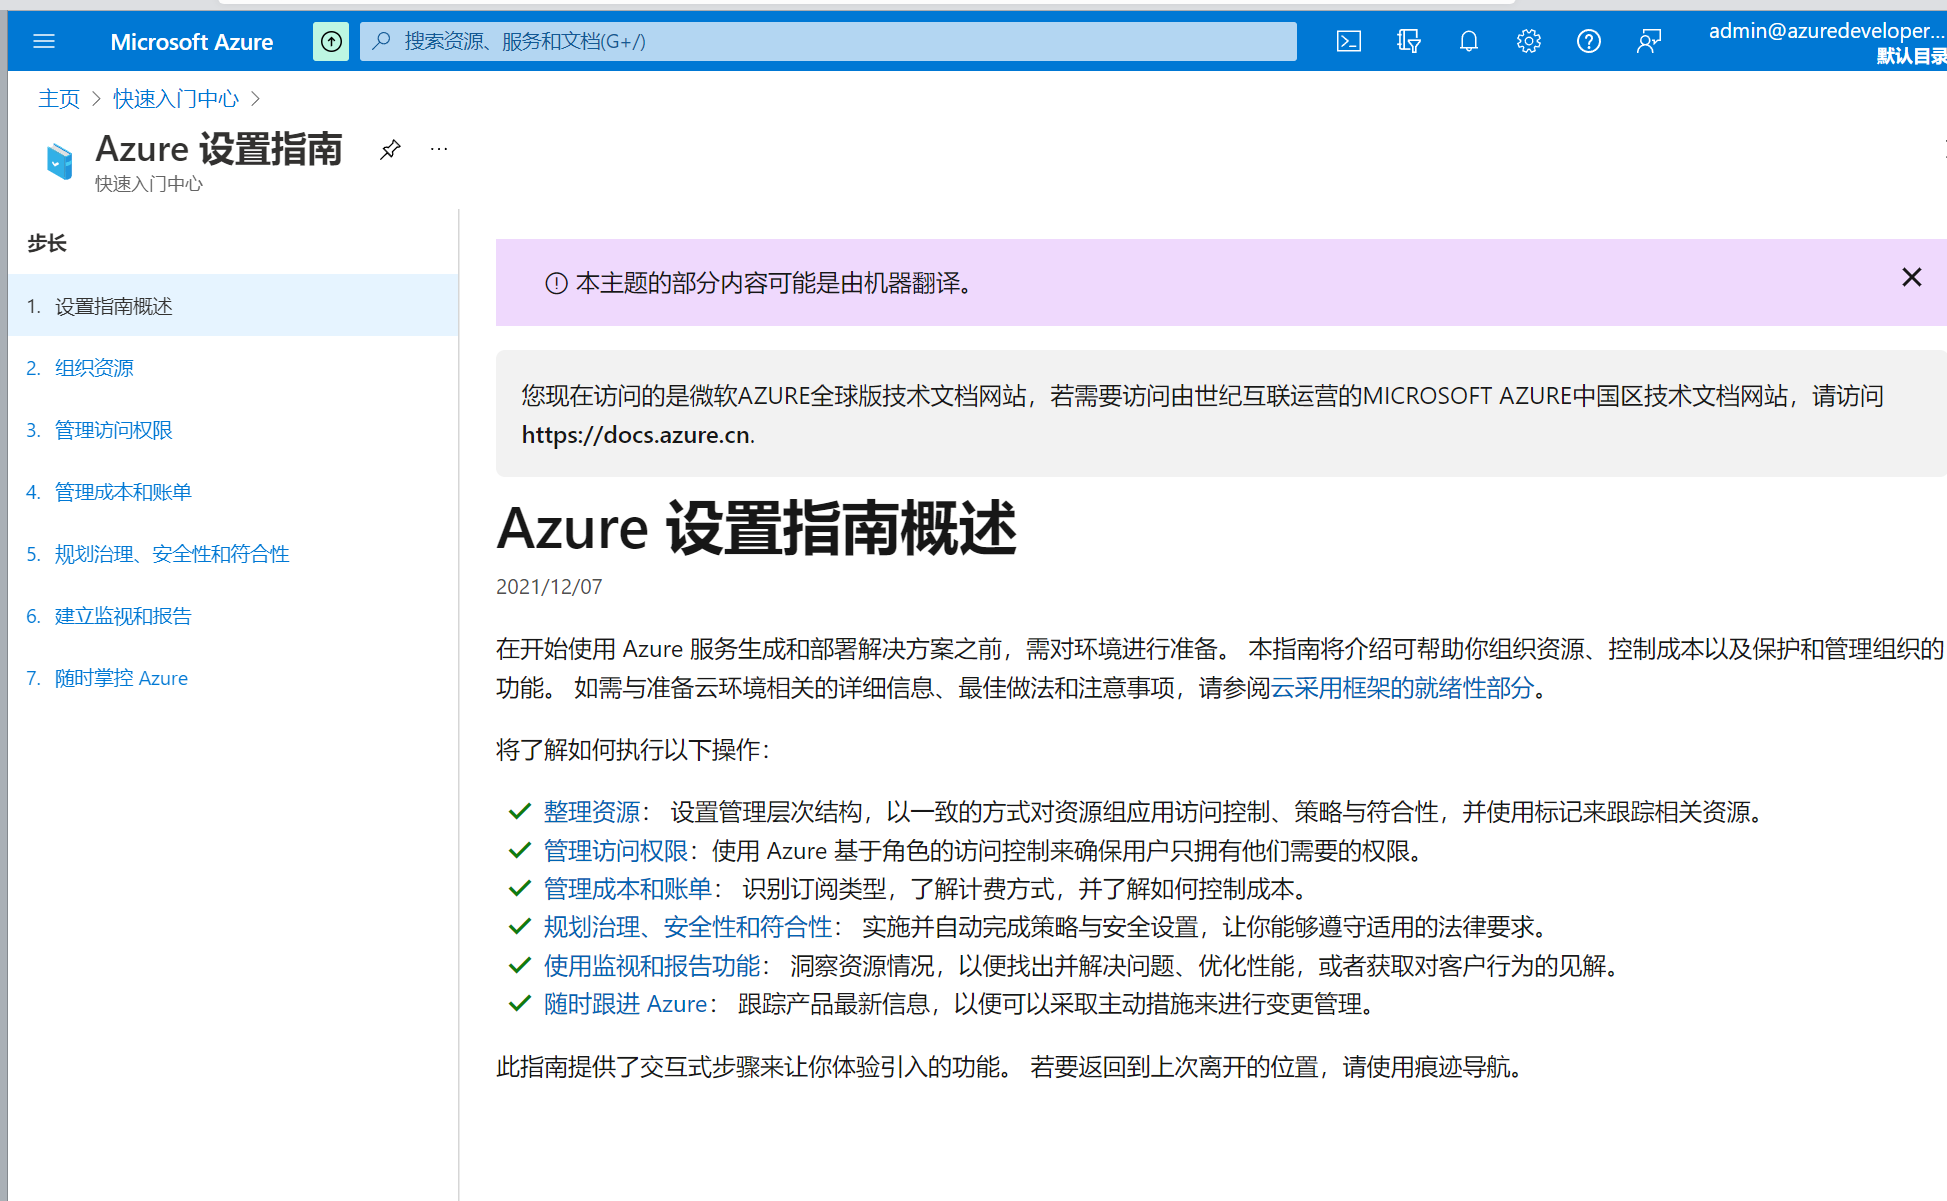Pin the Azure 设置指南 page to dashboard
This screenshot has width=1947, height=1201.
tap(390, 149)
